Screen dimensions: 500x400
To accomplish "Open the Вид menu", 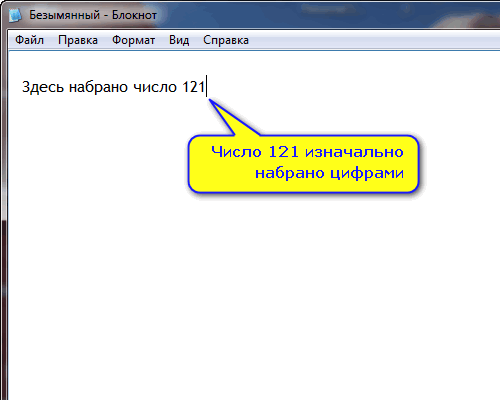I will [179, 40].
